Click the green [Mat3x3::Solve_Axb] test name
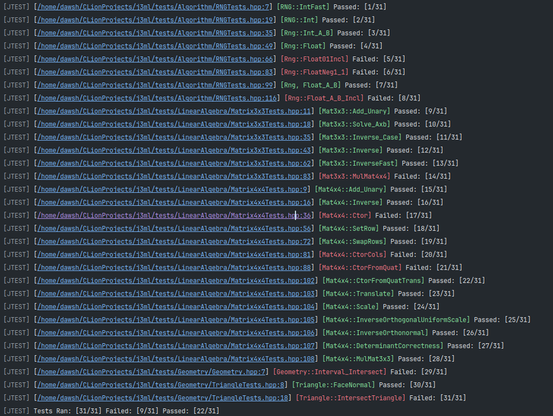Image resolution: width=553 pixels, height=416 pixels. (x=354, y=124)
